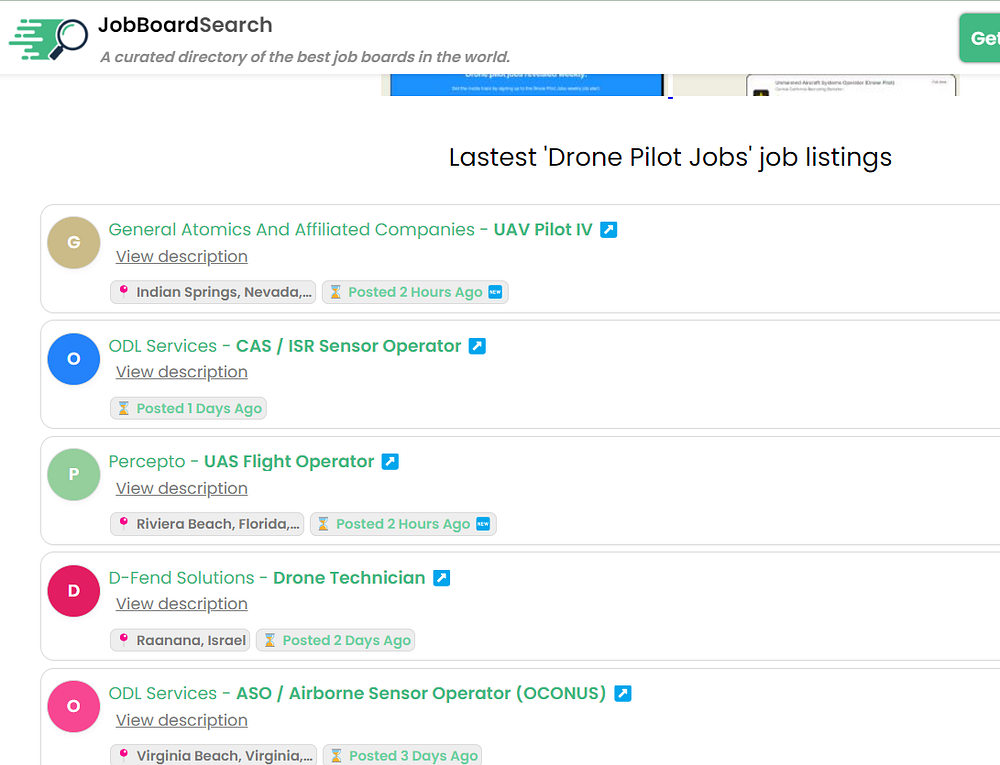
Task: Click the Raanana, Israel location tag
Action: 180,640
